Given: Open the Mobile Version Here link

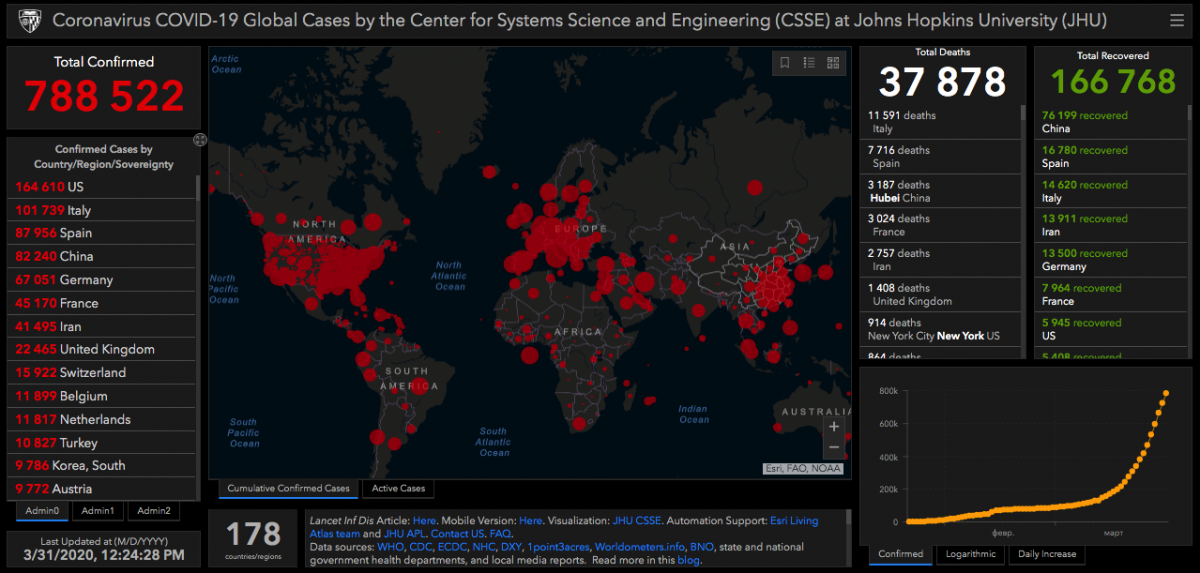Looking at the screenshot, I should point(531,521).
